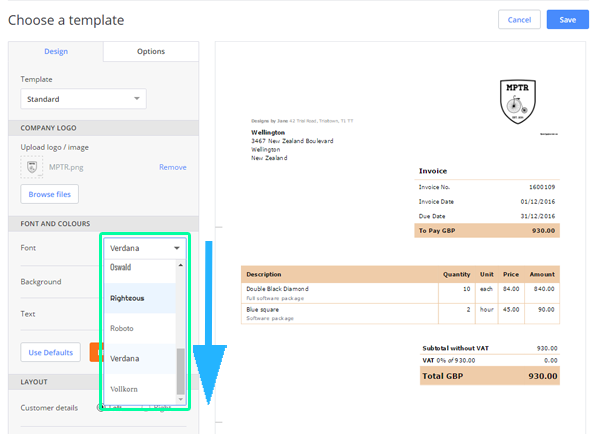Click Use Defaults button

point(51,352)
